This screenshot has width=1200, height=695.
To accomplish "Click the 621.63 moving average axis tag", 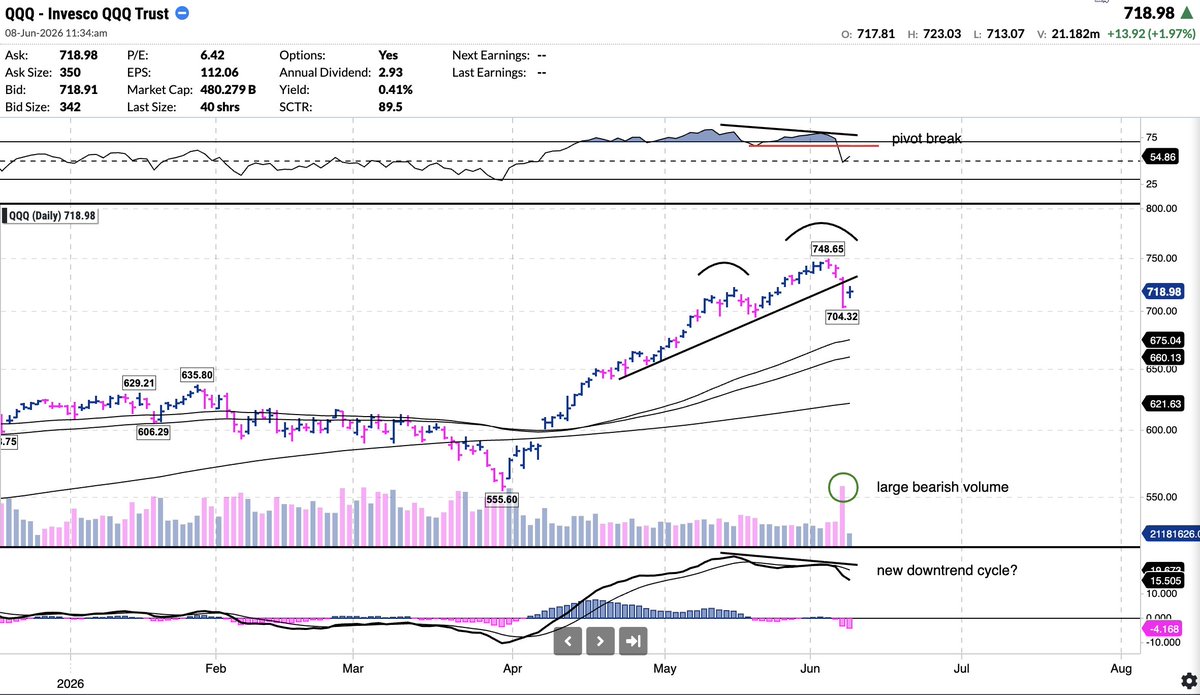I will click(x=1166, y=403).
